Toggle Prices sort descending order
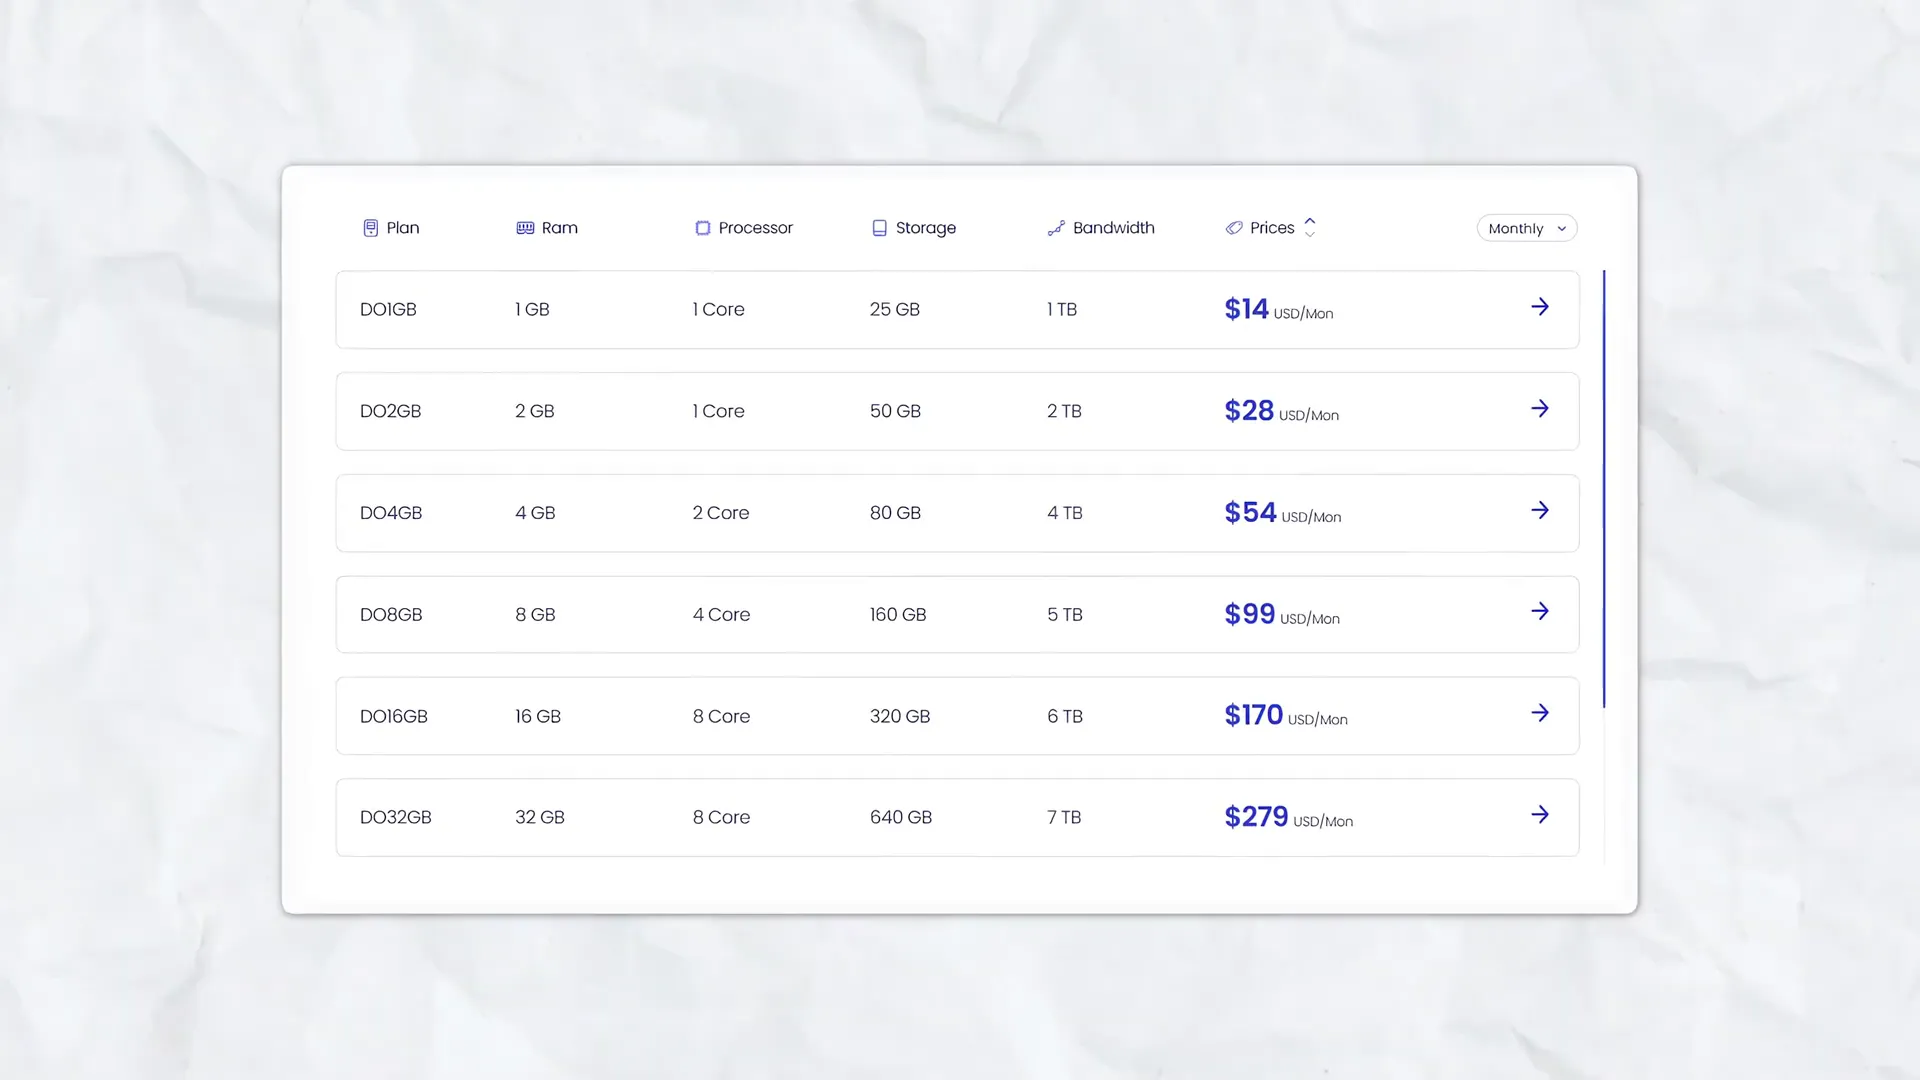The width and height of the screenshot is (1920, 1080). click(1311, 235)
